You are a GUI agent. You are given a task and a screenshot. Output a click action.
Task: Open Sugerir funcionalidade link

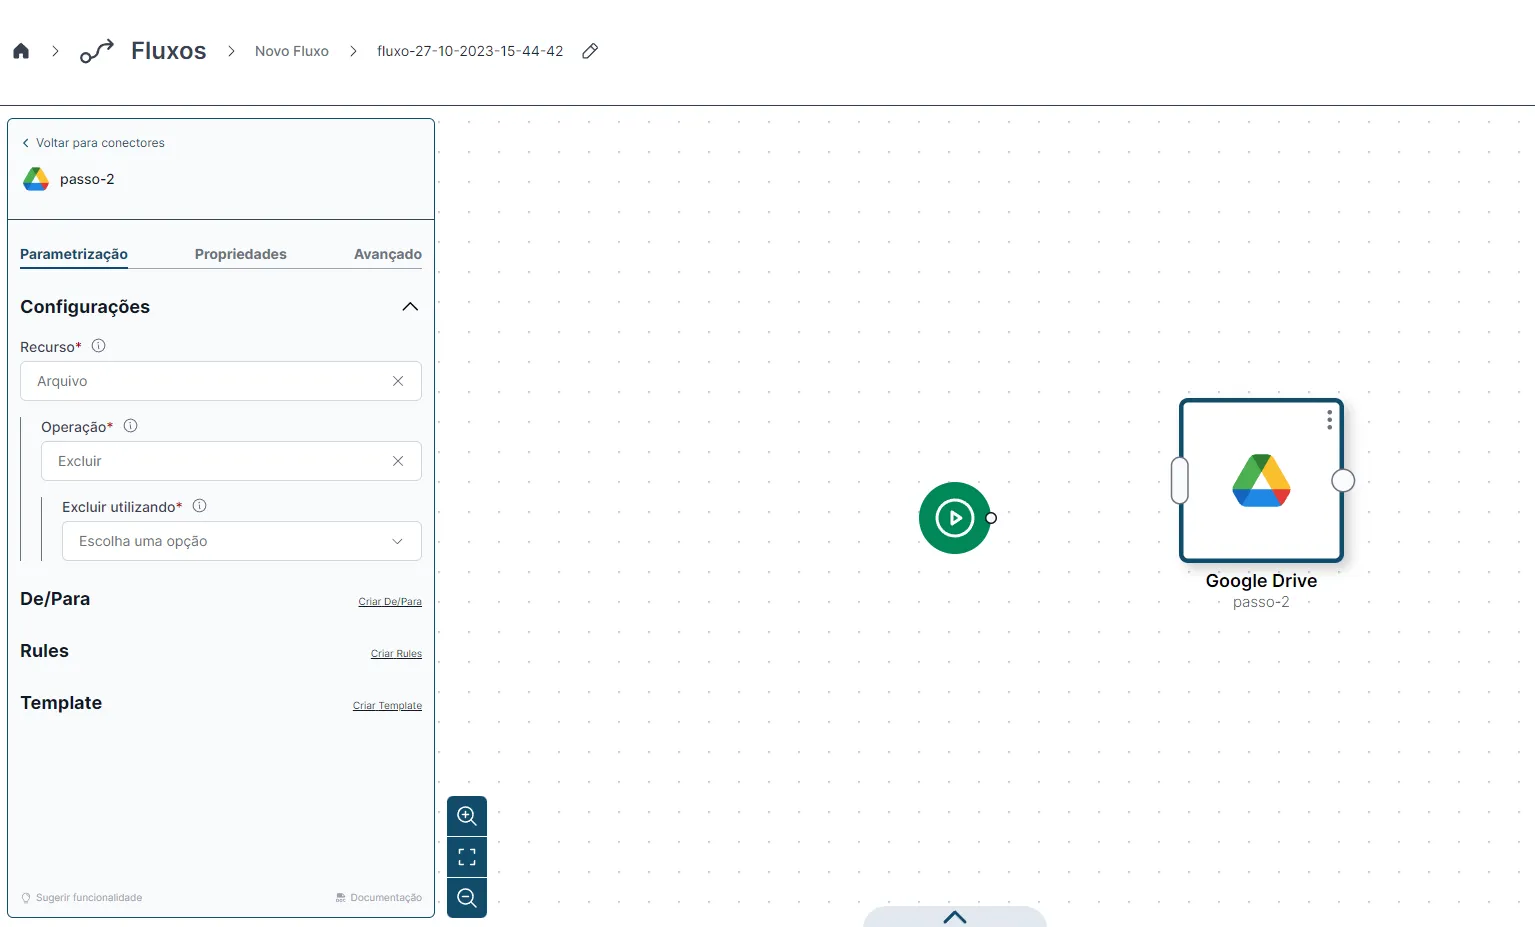coord(82,898)
